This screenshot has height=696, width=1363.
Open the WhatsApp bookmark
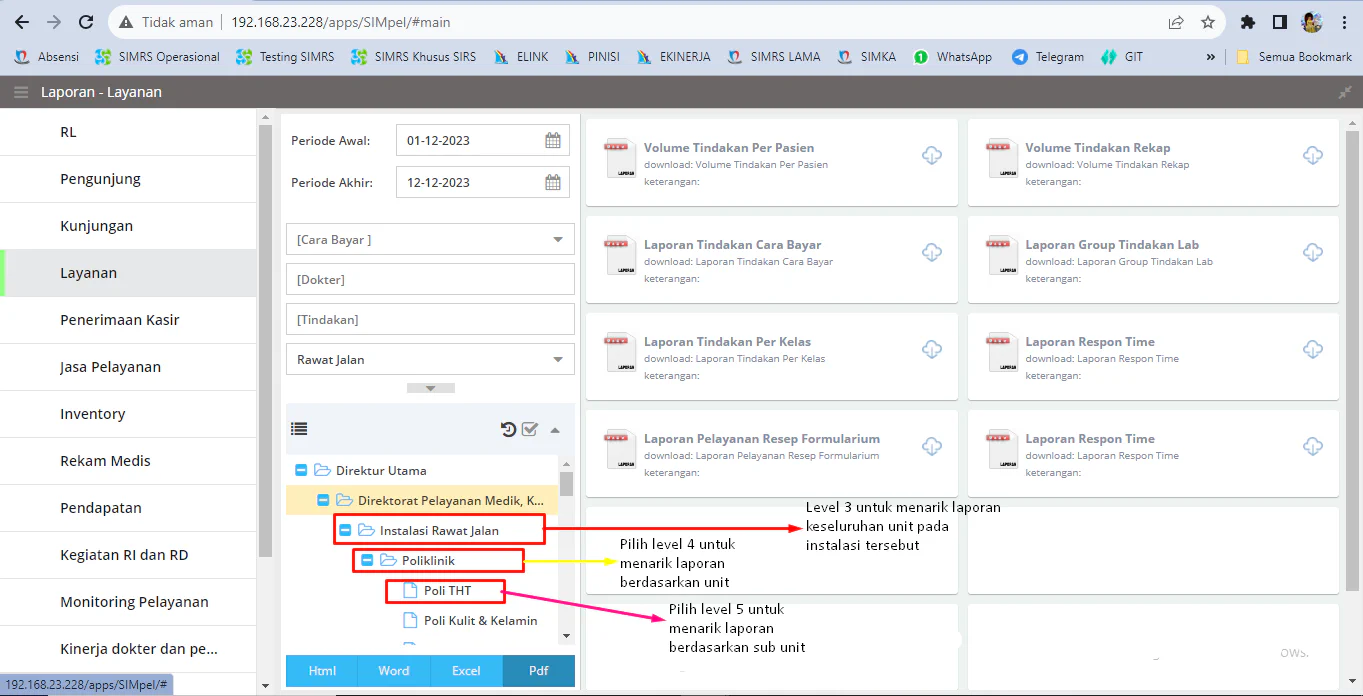click(x=952, y=57)
